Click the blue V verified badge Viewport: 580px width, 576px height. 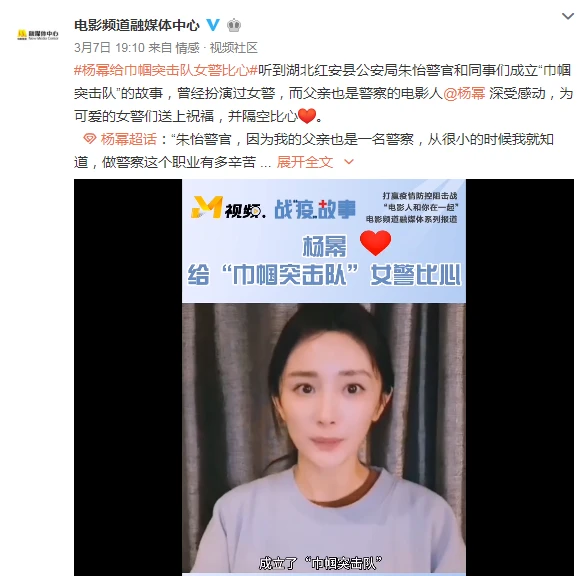pos(213,25)
